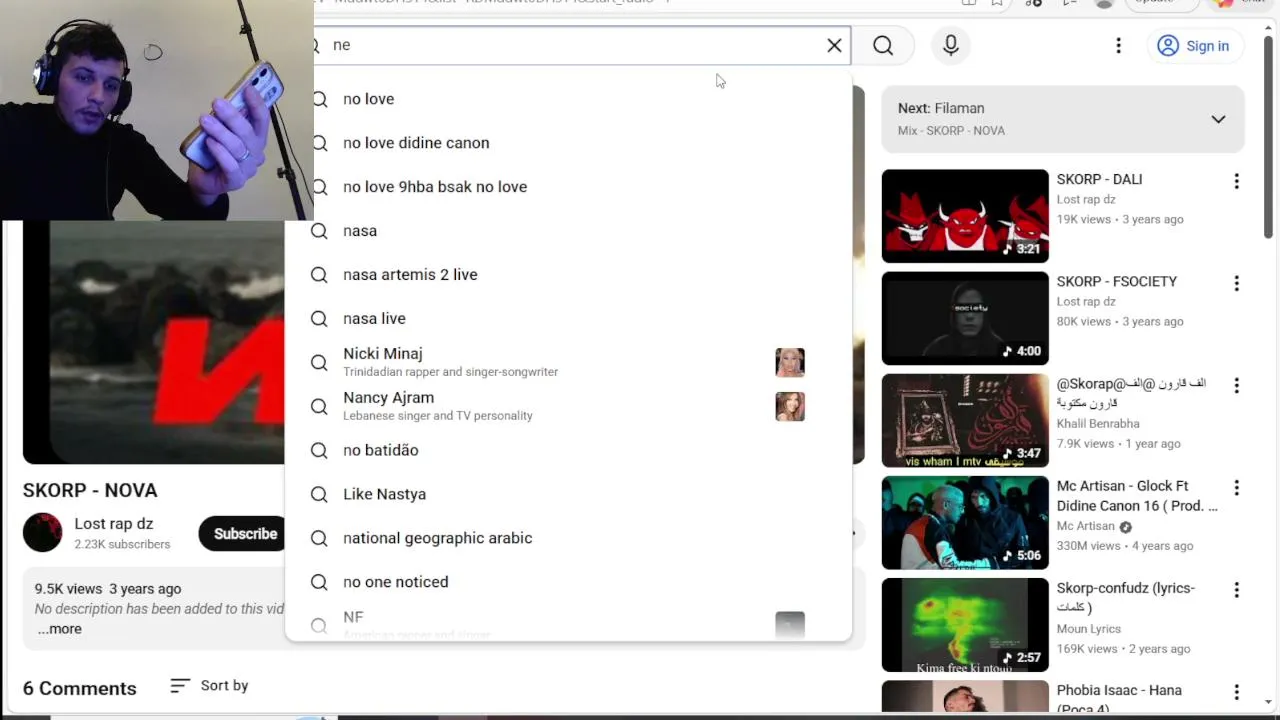Pick the Nicki Minaj suggestion
The image size is (1280, 720).
click(568, 362)
